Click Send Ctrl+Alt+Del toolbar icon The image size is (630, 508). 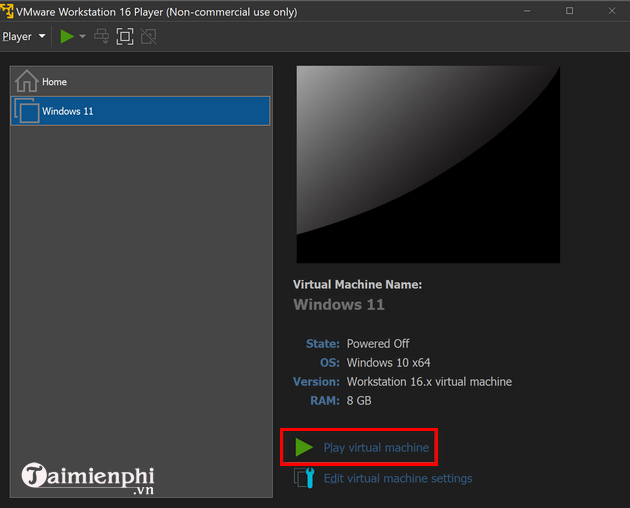pos(101,37)
